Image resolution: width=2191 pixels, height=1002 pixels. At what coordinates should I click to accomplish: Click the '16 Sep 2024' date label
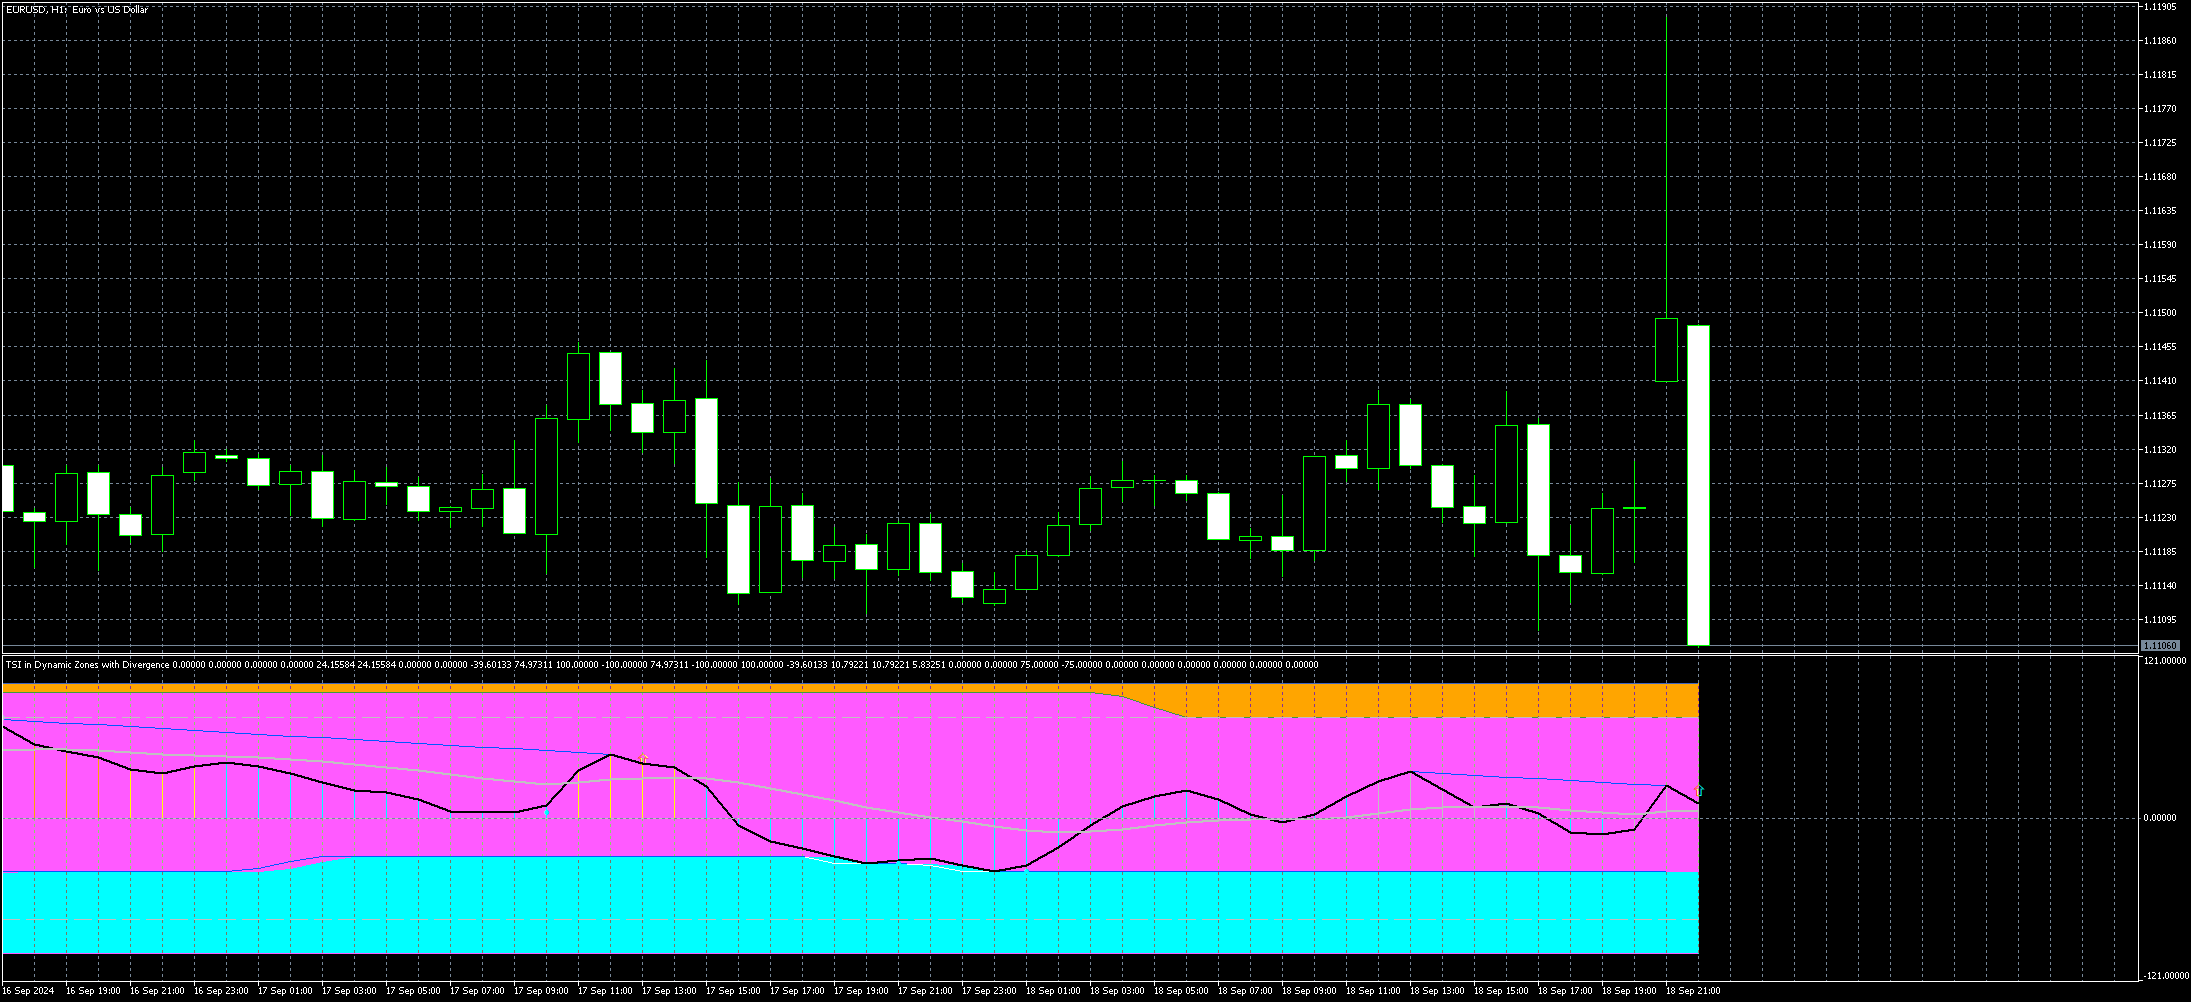click(x=29, y=991)
